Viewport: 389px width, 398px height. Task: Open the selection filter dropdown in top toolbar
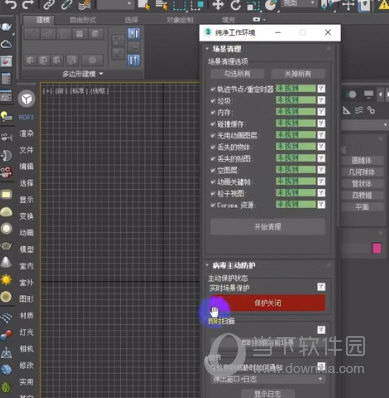pos(115,4)
